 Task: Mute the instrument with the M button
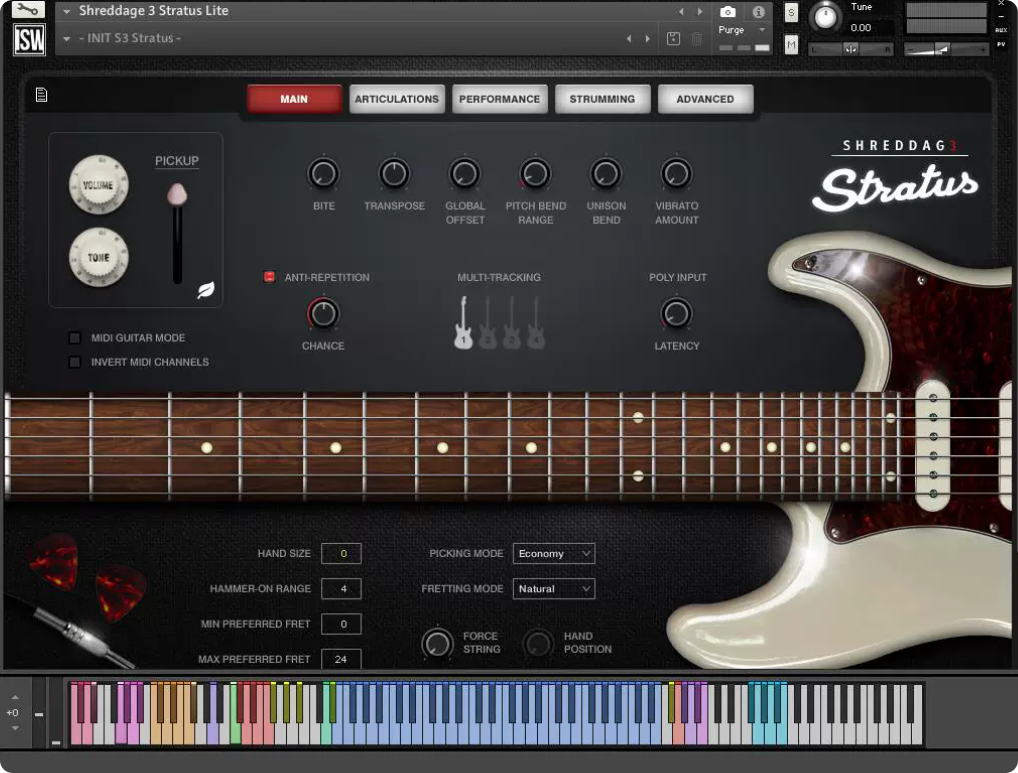pyautogui.click(x=791, y=45)
